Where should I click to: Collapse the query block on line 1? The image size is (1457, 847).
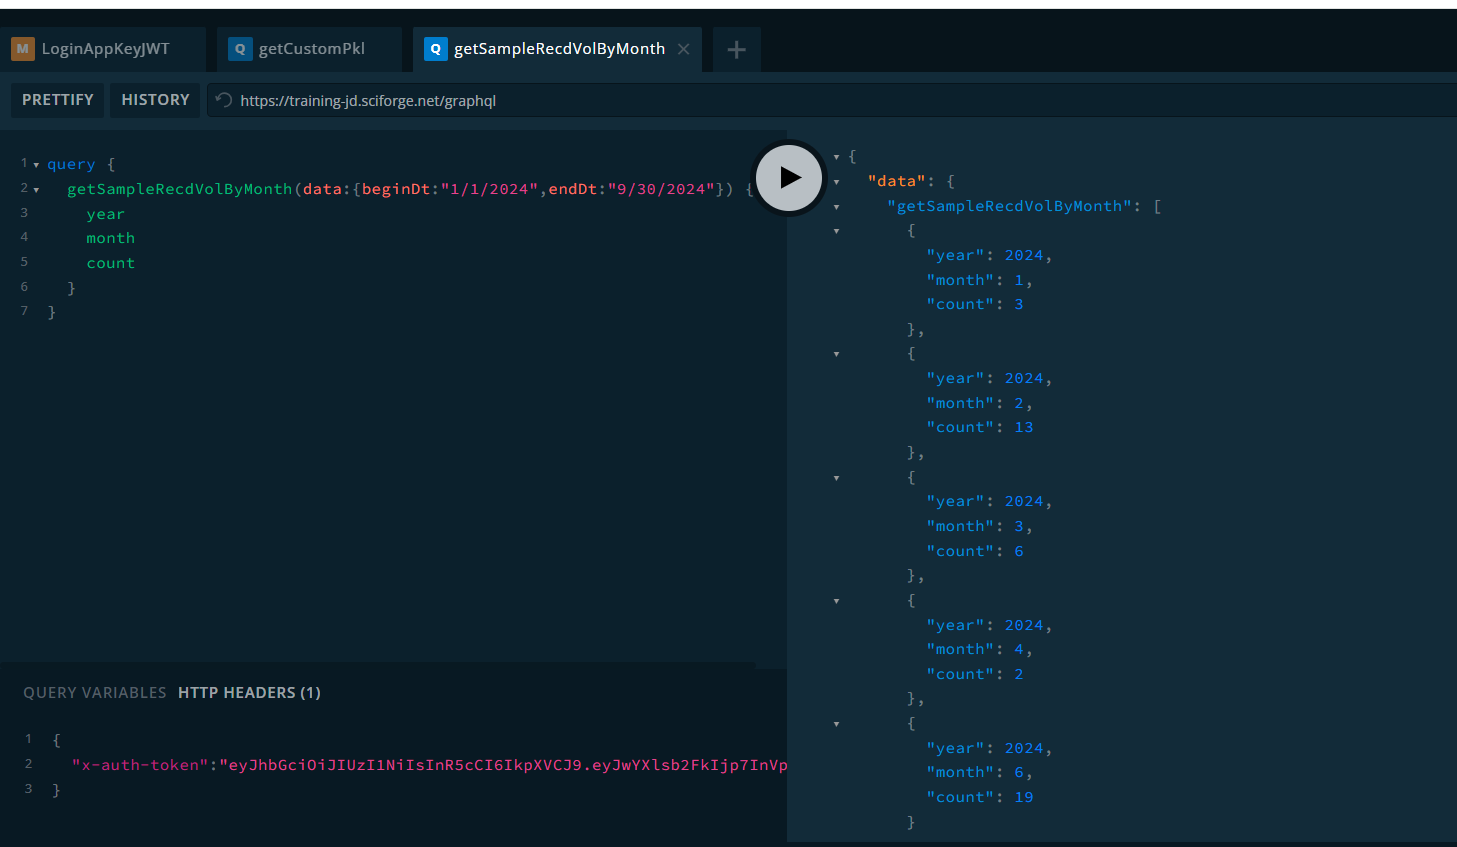pos(36,165)
